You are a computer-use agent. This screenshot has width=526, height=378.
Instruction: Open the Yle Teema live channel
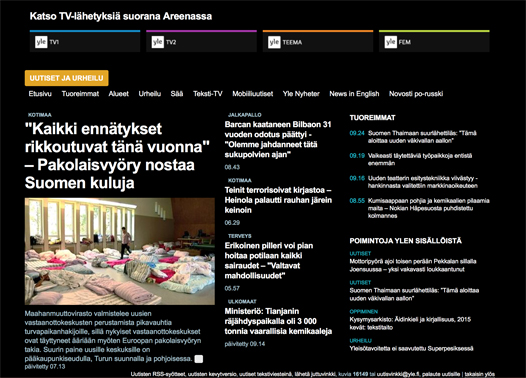tap(318, 41)
